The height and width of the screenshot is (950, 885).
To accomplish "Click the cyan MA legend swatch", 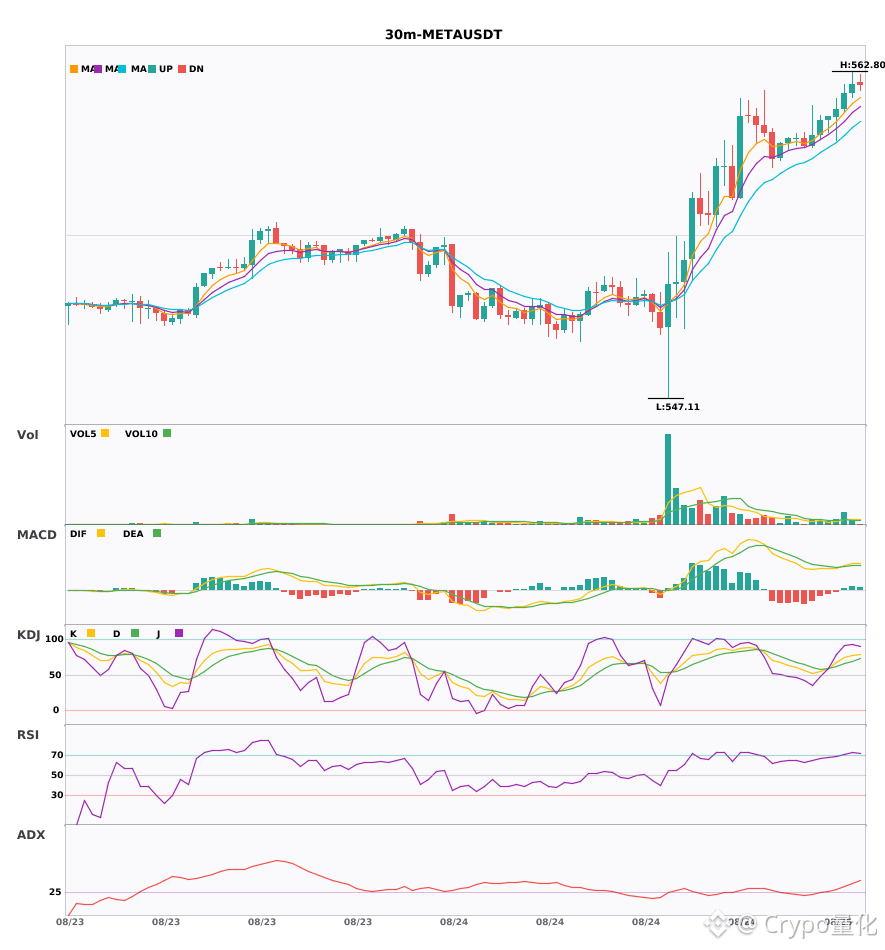I will (x=122, y=69).
